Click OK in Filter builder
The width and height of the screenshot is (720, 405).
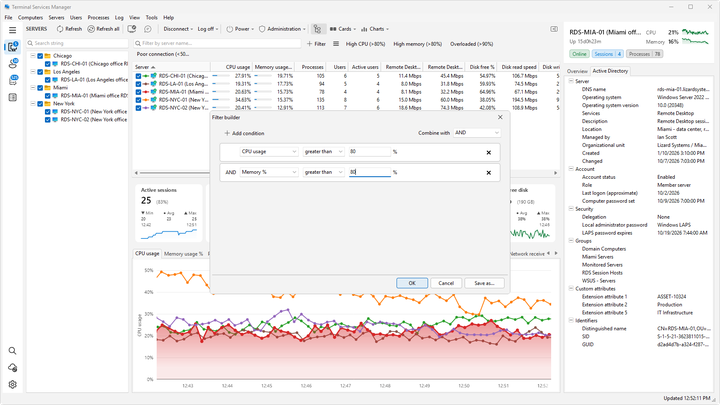click(x=412, y=283)
